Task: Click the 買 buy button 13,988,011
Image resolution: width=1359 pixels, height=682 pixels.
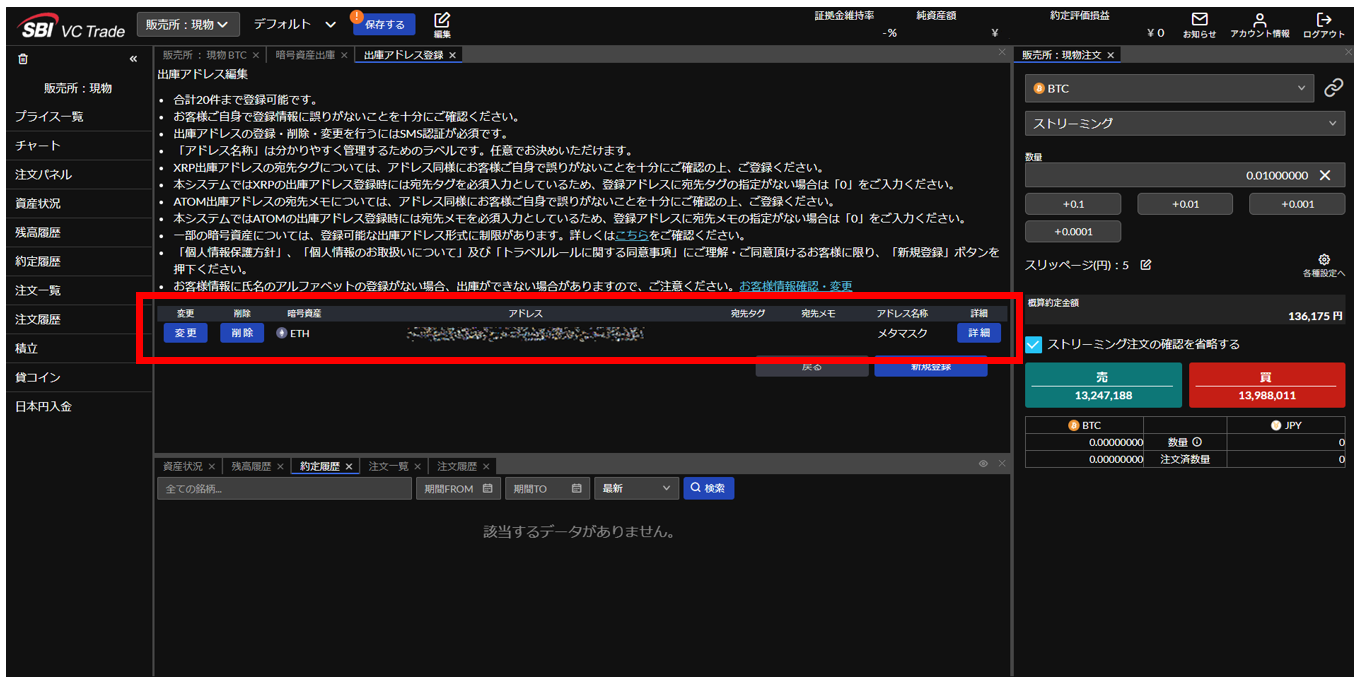Action: (x=1267, y=386)
